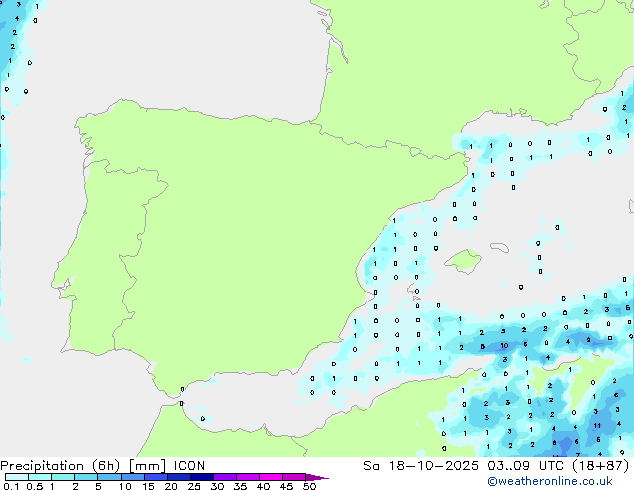Click the 'Sa 18-10-2025 03..09 UTC (18+87)' timestamp
The width and height of the screenshot is (634, 490).
[496, 466]
